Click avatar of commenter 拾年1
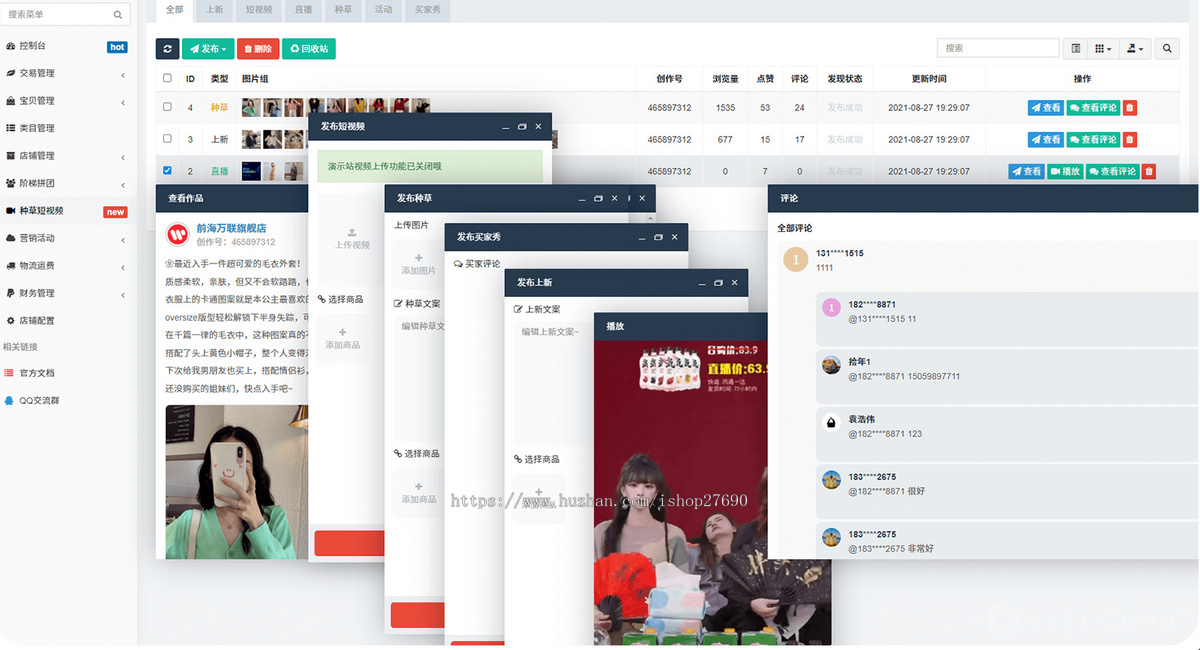 pyautogui.click(x=831, y=365)
